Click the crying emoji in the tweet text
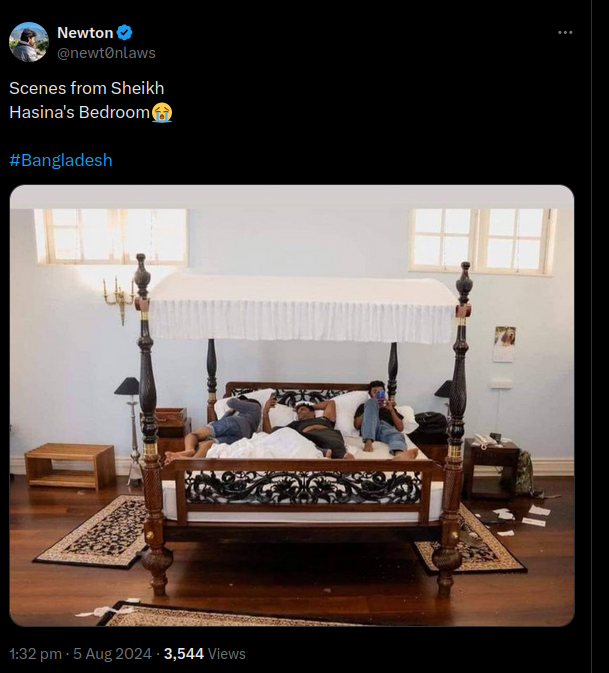 [162, 113]
